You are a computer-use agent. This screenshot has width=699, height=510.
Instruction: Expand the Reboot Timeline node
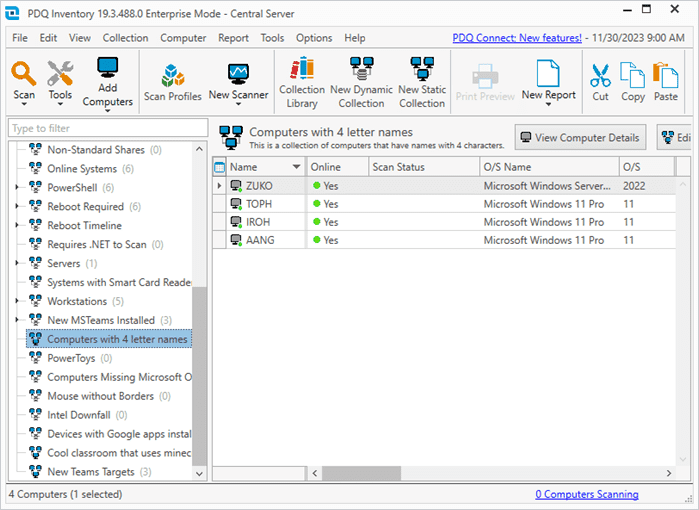click(17, 226)
